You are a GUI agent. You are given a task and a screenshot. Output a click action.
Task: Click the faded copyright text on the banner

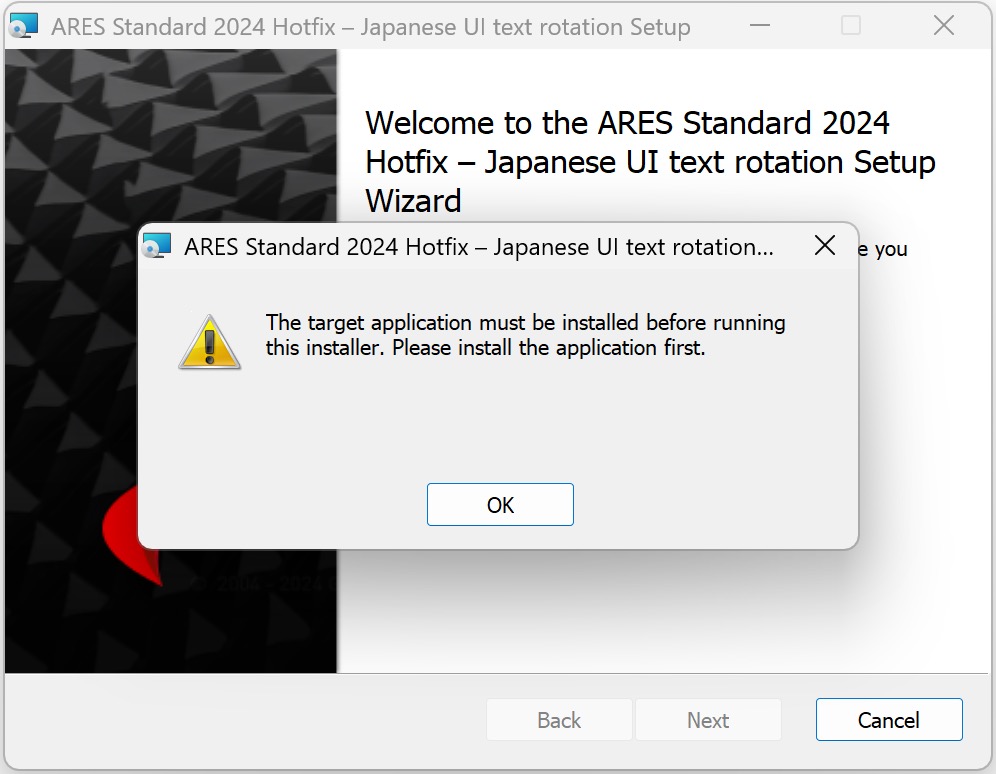coord(264,583)
